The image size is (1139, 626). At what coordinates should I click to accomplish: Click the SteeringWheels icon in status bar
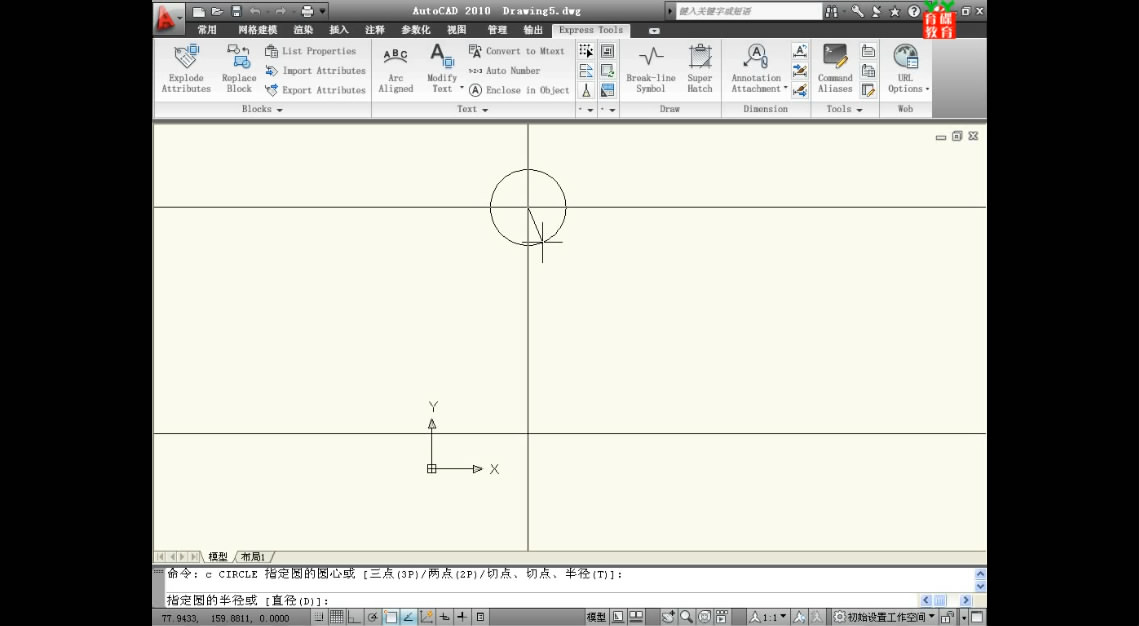[704, 617]
